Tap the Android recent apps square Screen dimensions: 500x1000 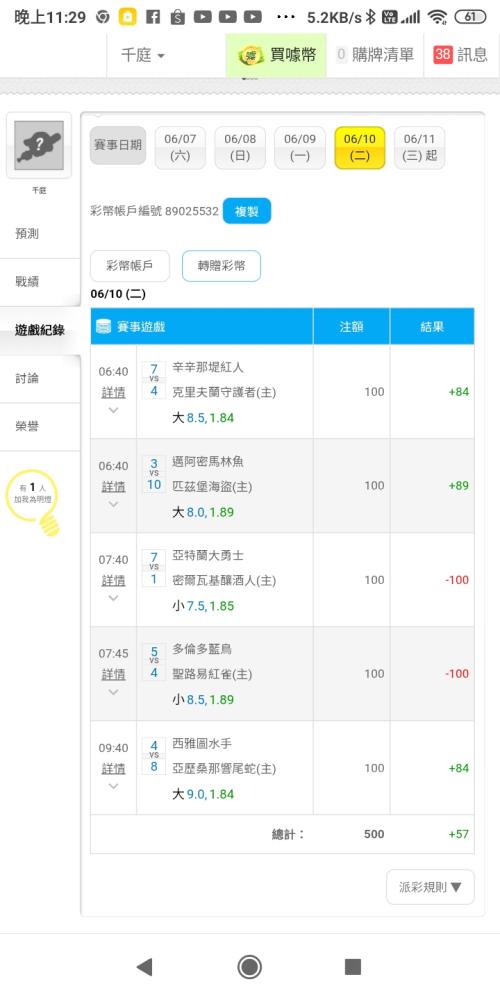353,967
